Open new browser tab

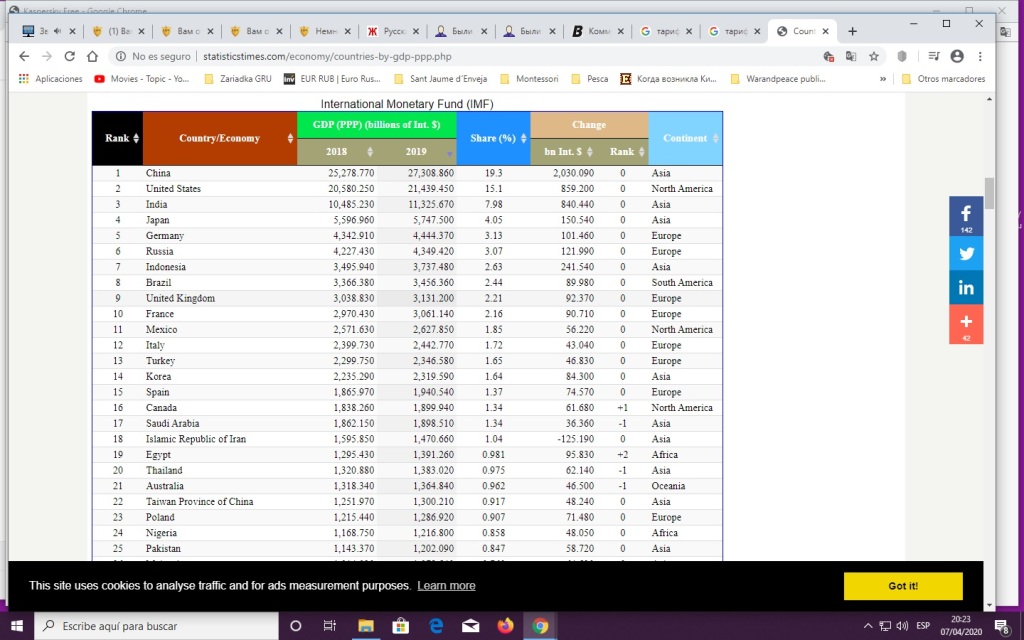(x=852, y=31)
